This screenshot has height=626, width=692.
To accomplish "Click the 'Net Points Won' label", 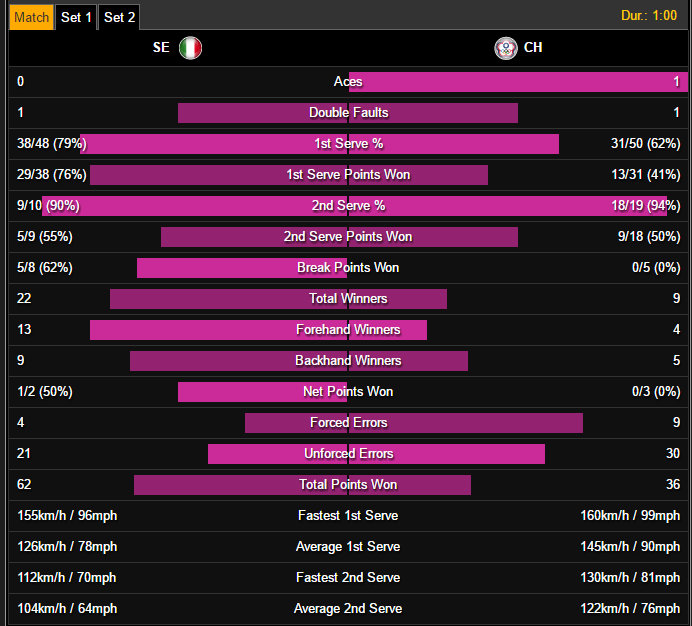I will coord(348,391).
